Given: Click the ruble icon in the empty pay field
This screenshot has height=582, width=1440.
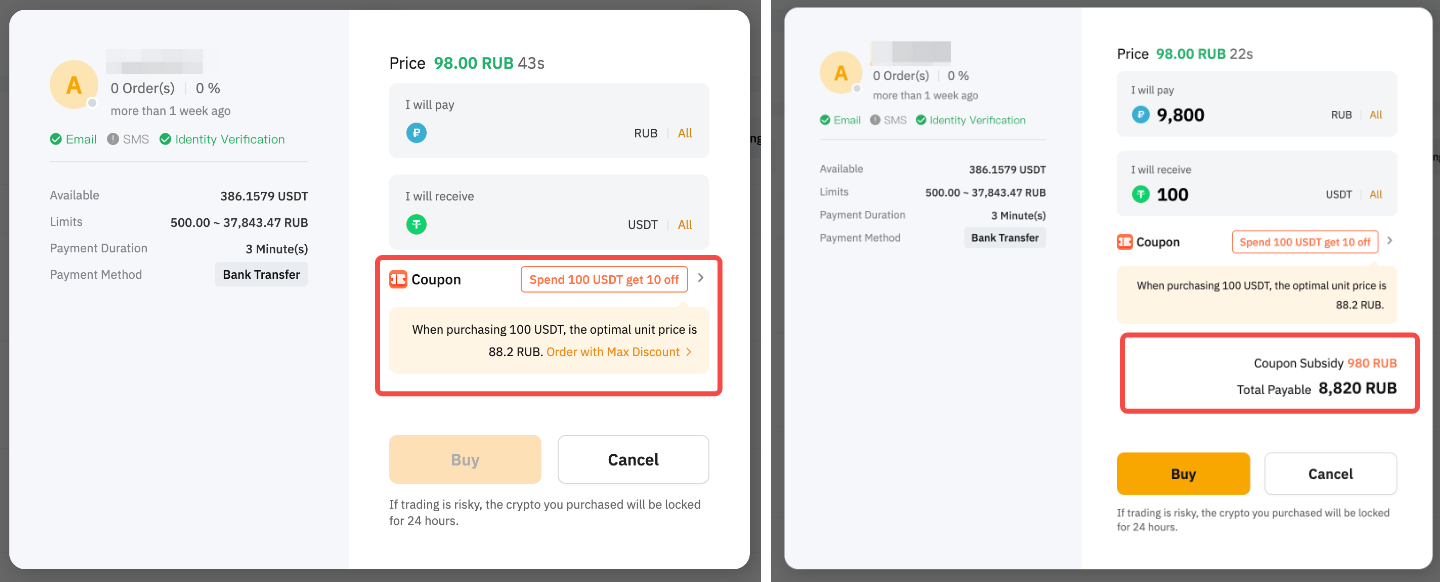Looking at the screenshot, I should 416,133.
